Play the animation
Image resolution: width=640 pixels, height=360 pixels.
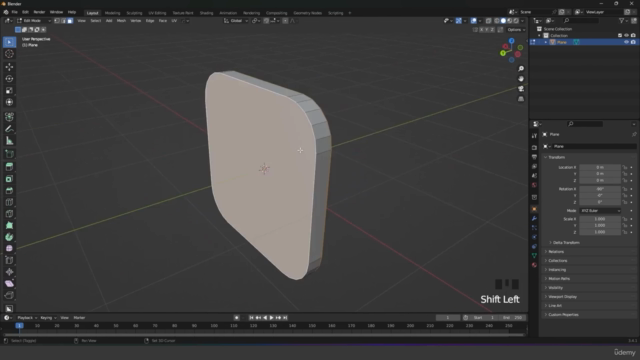(271, 318)
